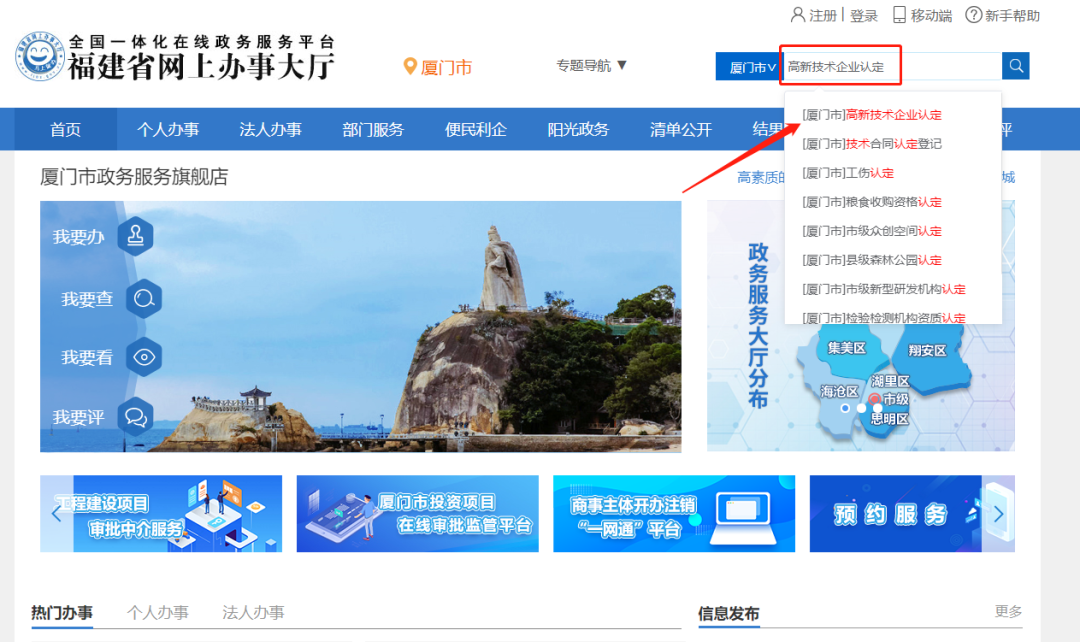Click the 我要查 magnifier icon
This screenshot has height=642, width=1080.
pos(143,298)
